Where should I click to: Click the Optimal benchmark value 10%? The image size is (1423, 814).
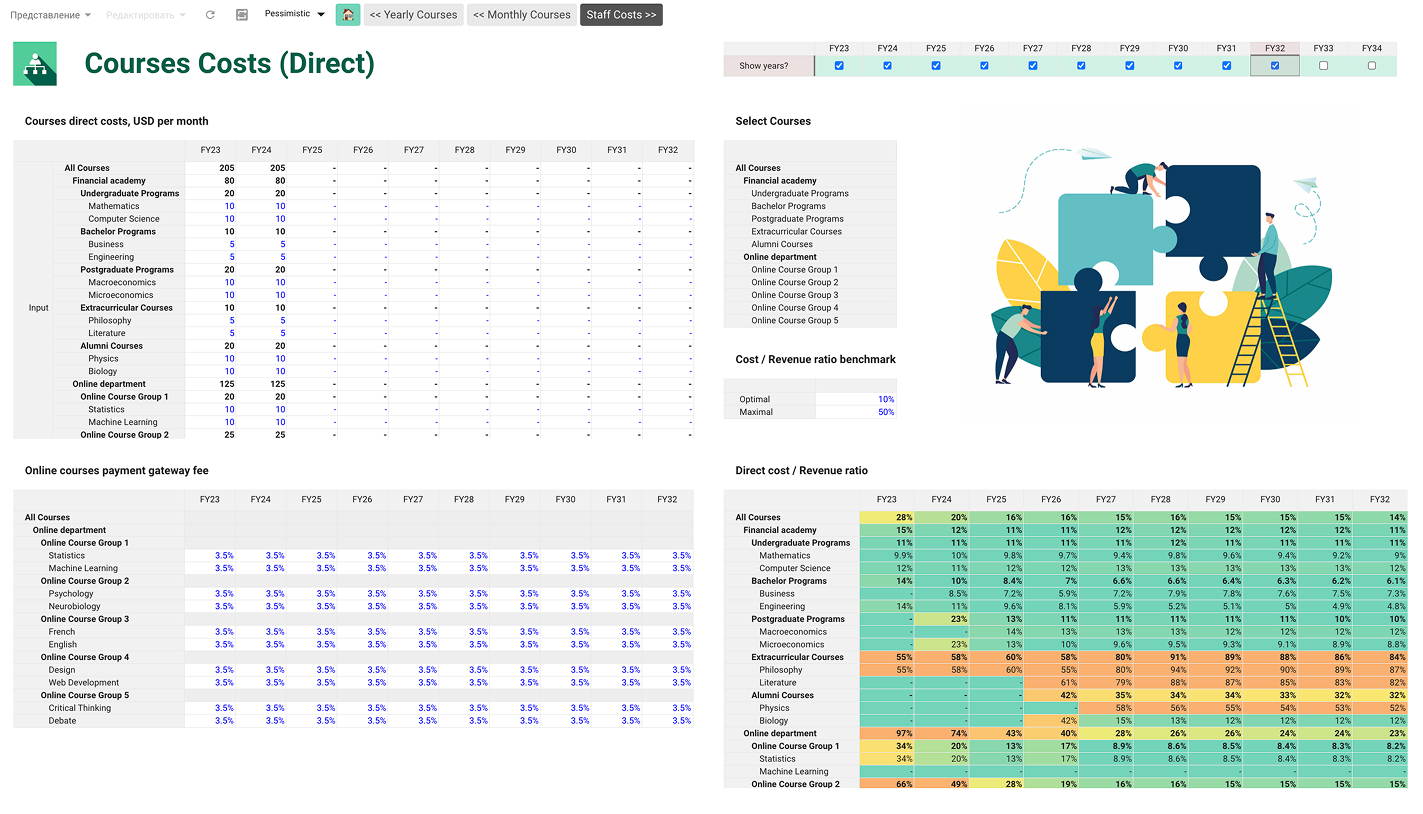pyautogui.click(x=885, y=399)
